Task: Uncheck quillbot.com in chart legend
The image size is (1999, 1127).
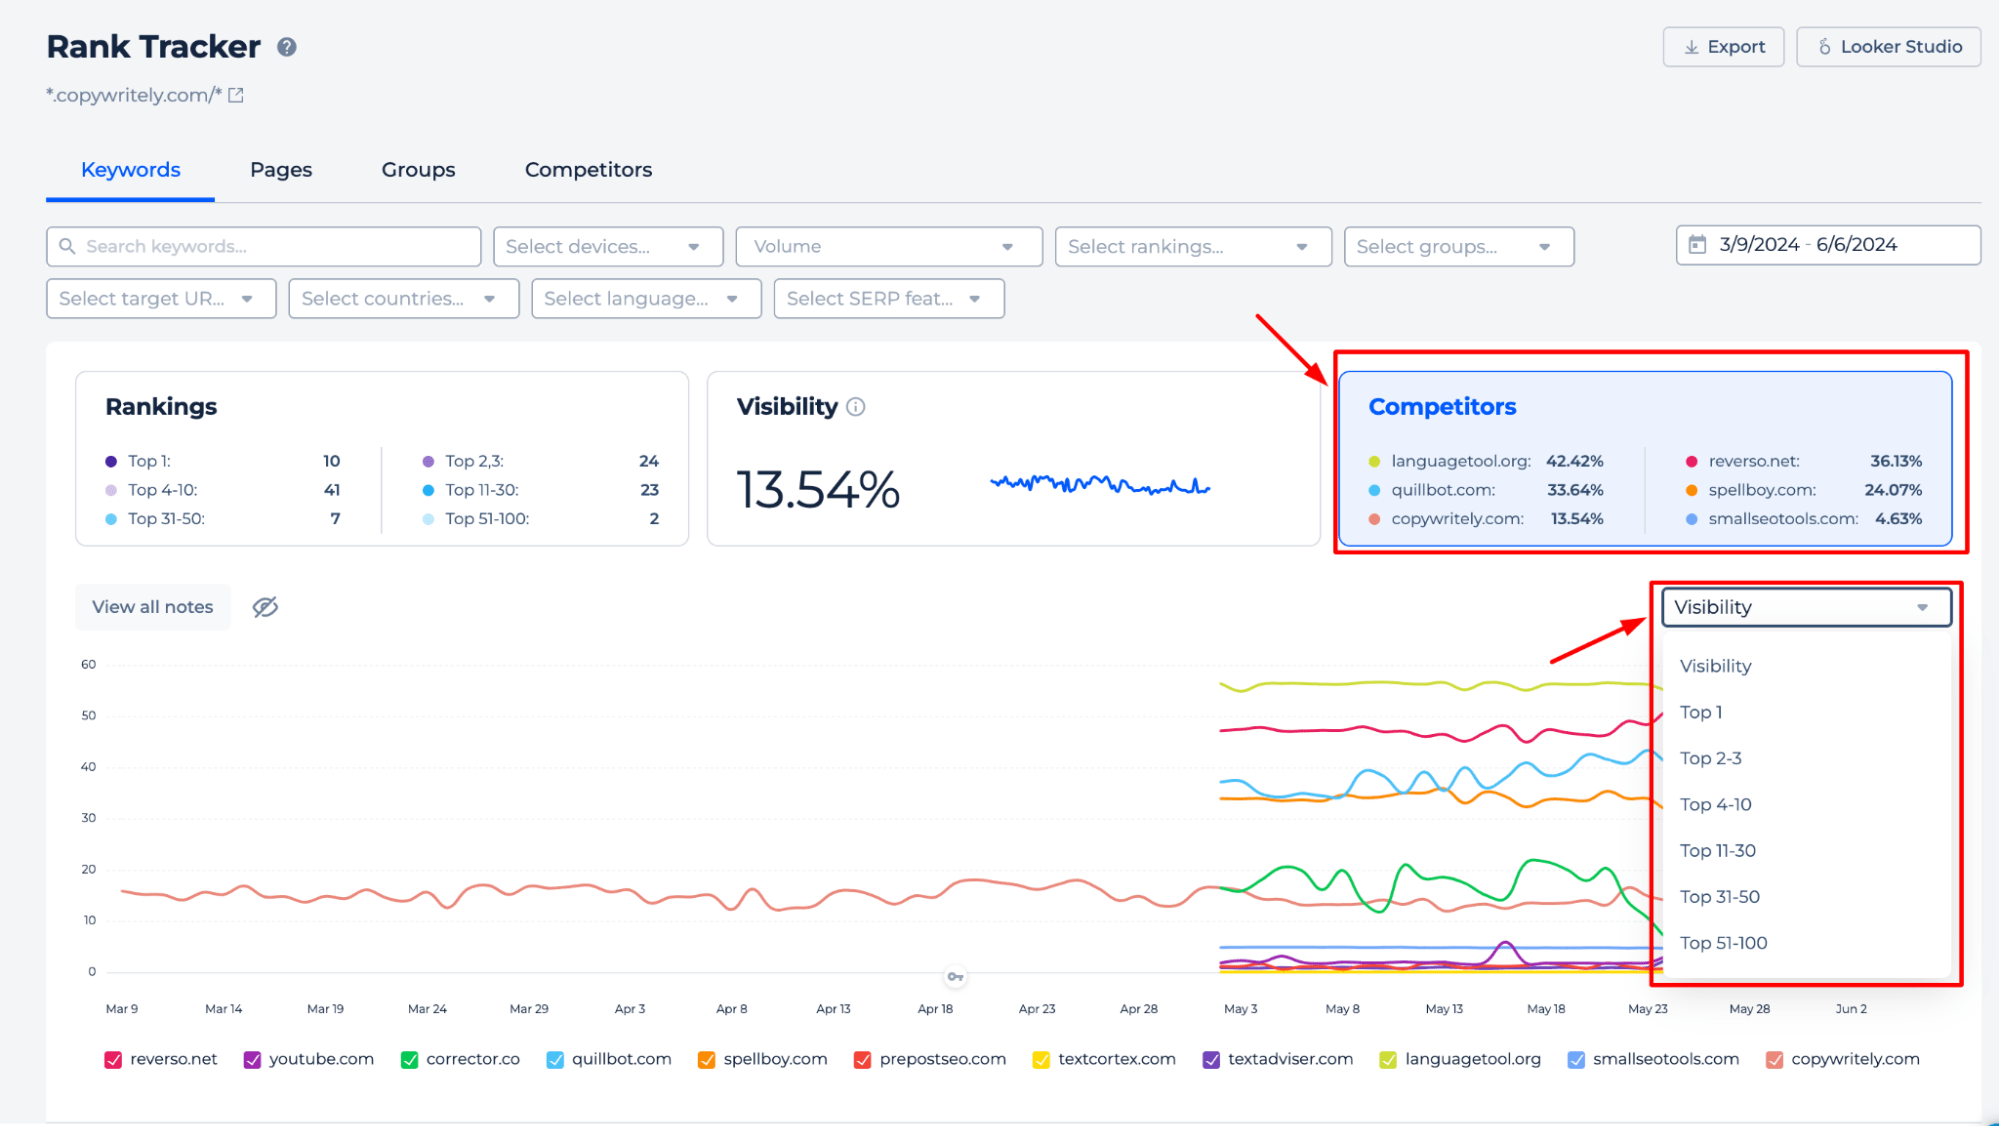Action: 555,1060
